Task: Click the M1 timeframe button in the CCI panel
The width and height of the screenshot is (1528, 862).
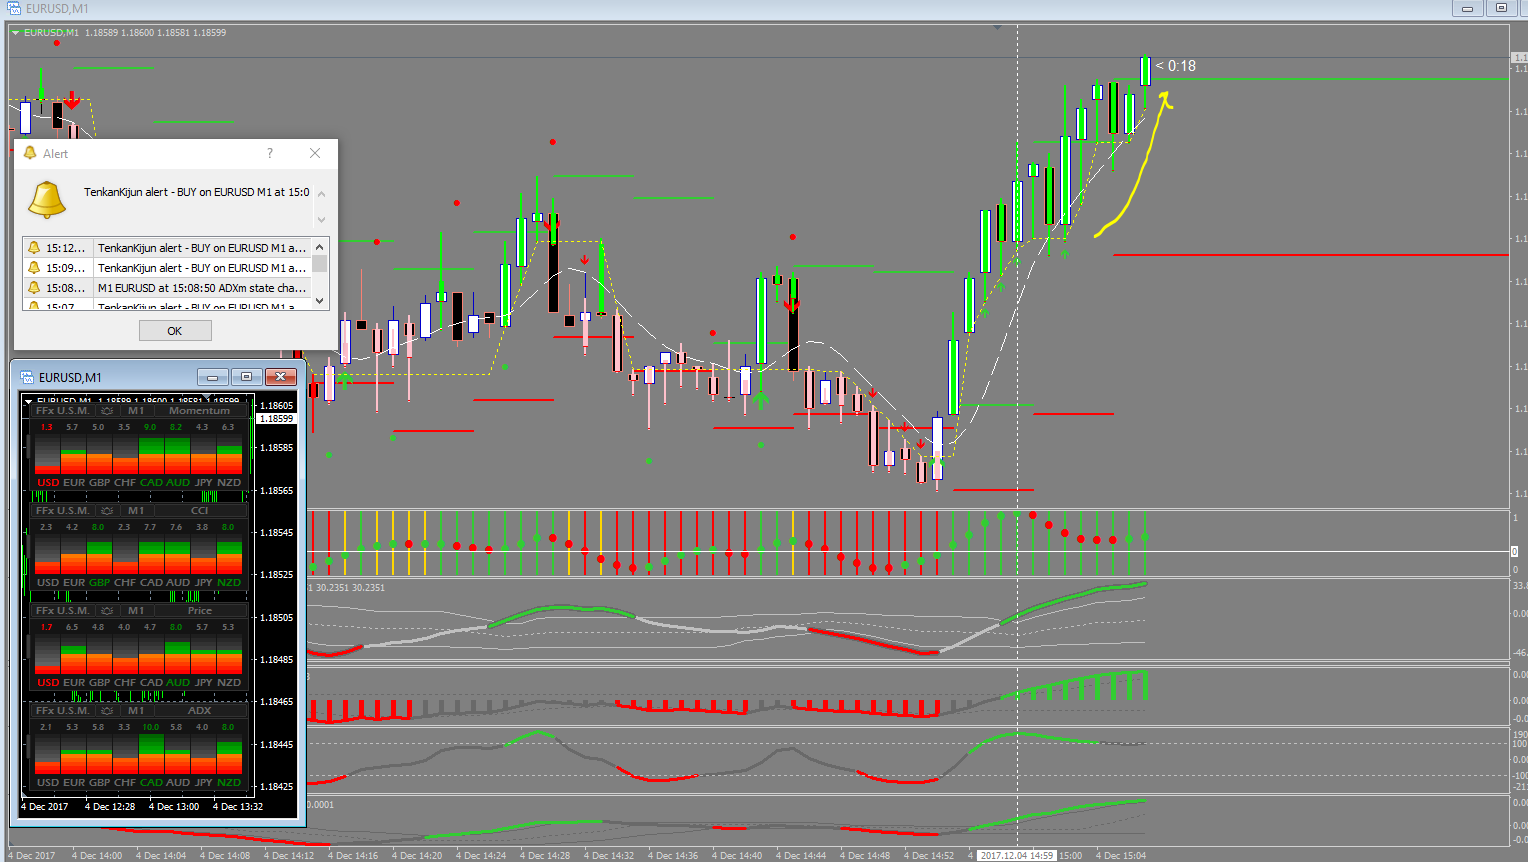Action: [x=136, y=511]
